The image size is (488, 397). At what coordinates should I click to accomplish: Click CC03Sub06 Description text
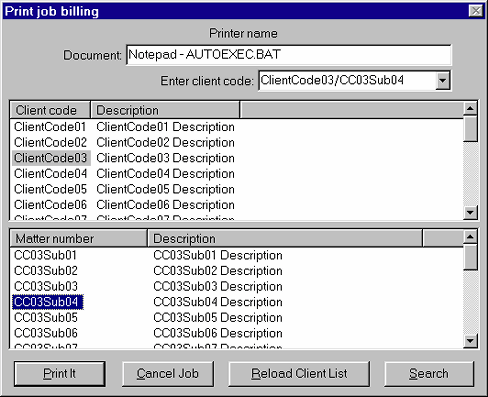tap(218, 333)
